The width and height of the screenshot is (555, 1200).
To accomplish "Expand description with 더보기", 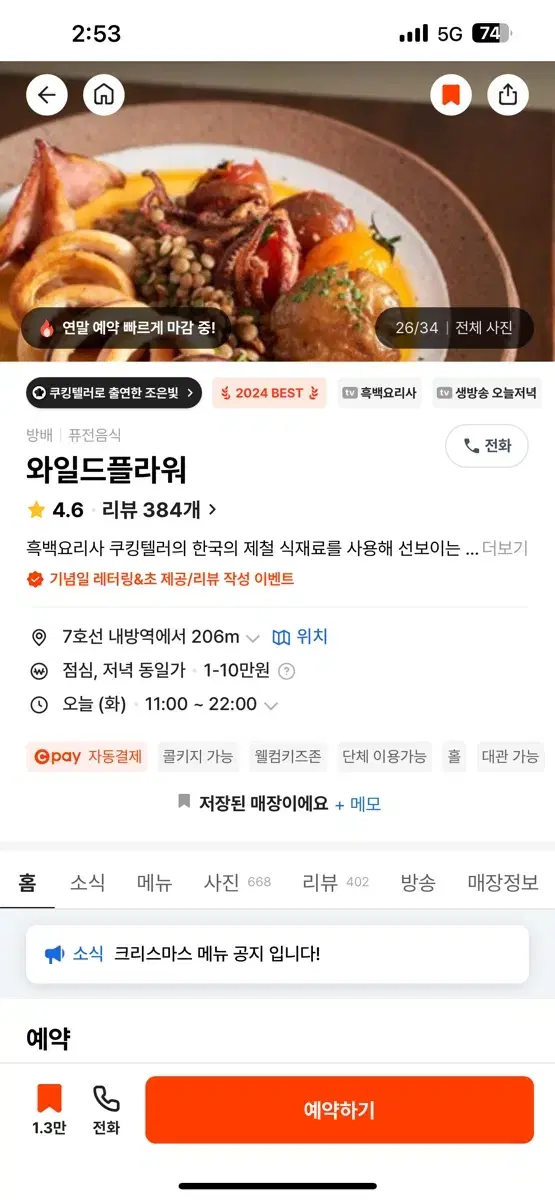I will click(x=505, y=548).
